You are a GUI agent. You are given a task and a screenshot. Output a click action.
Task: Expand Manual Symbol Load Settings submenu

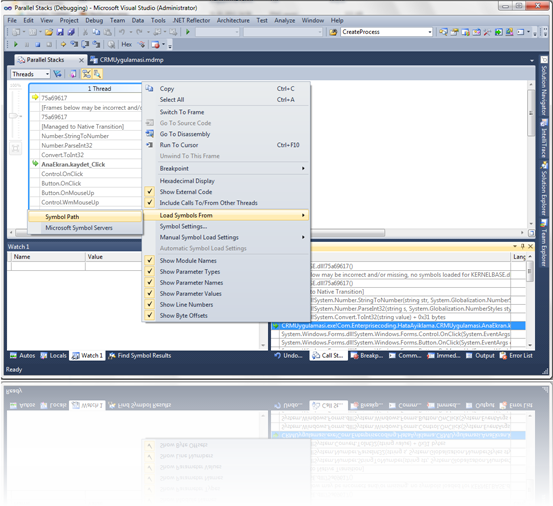[x=226, y=237]
